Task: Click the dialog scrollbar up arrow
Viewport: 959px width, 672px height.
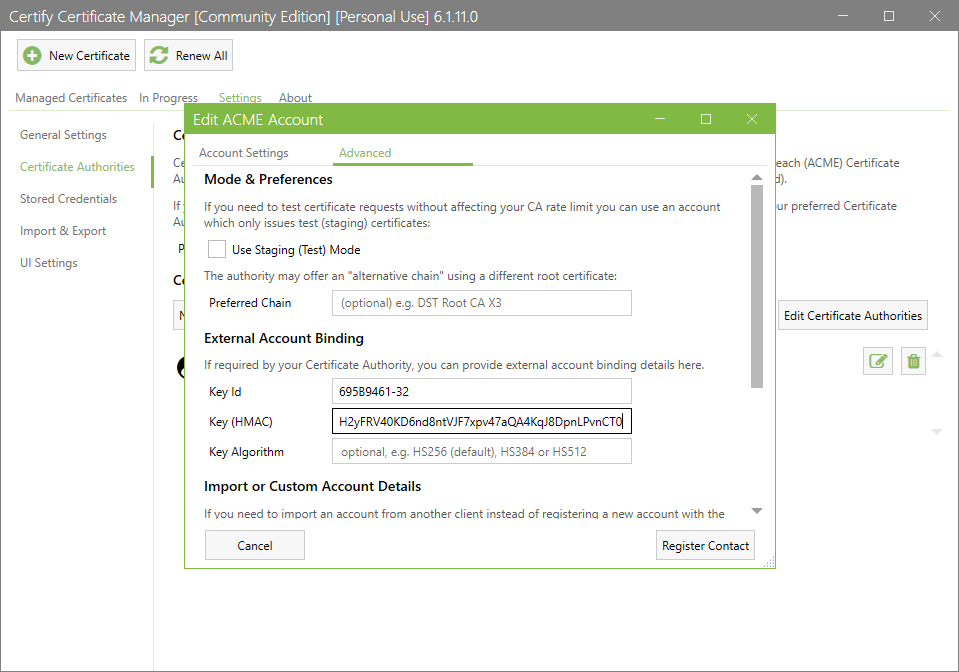Action: click(x=757, y=177)
